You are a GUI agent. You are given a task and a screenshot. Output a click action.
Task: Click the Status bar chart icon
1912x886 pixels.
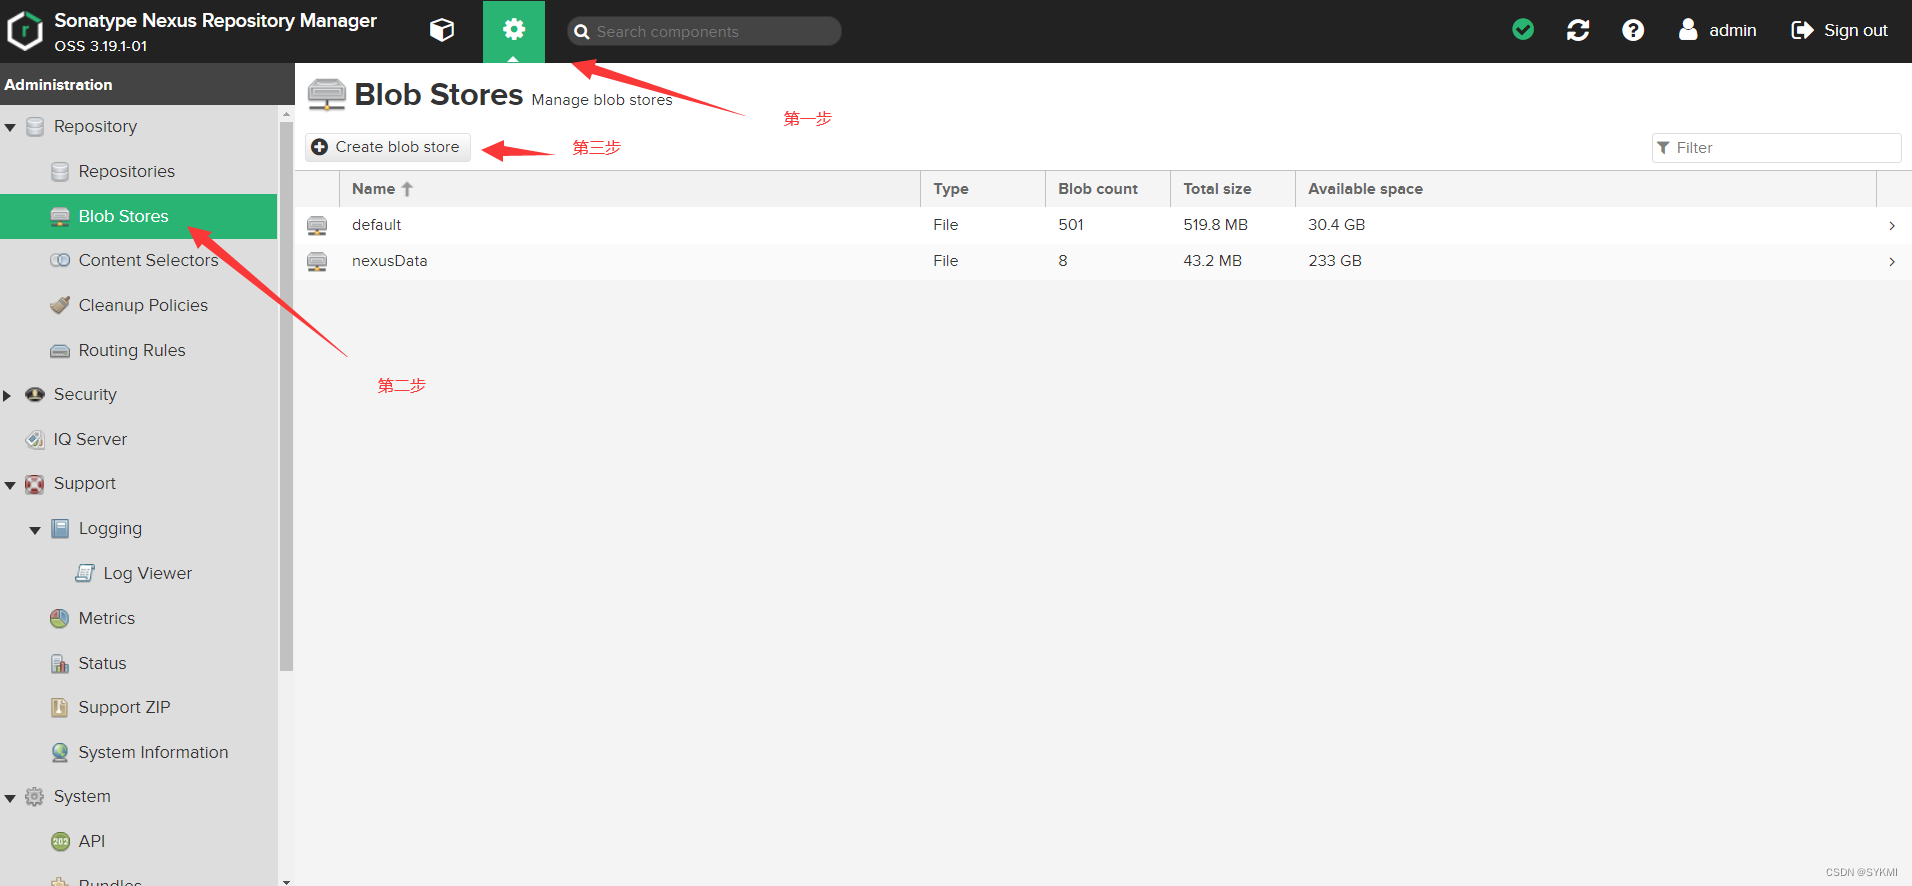[x=60, y=663]
